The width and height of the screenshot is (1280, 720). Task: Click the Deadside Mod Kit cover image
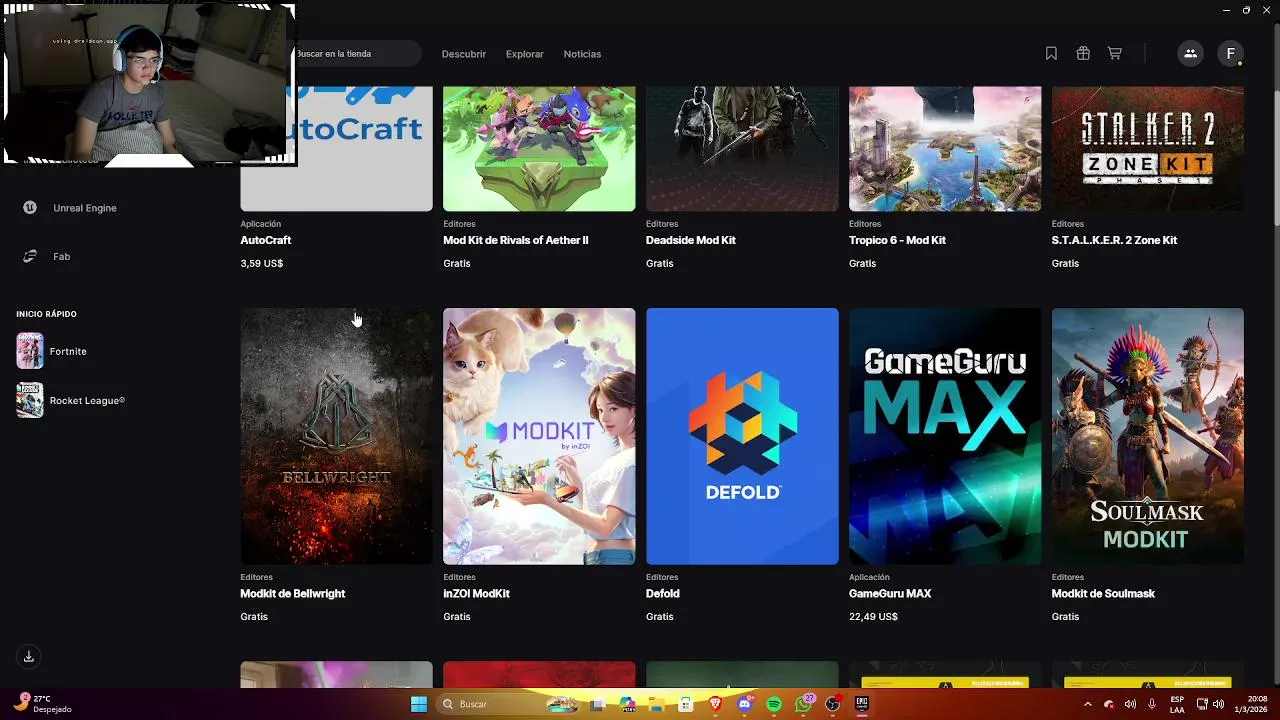click(742, 148)
